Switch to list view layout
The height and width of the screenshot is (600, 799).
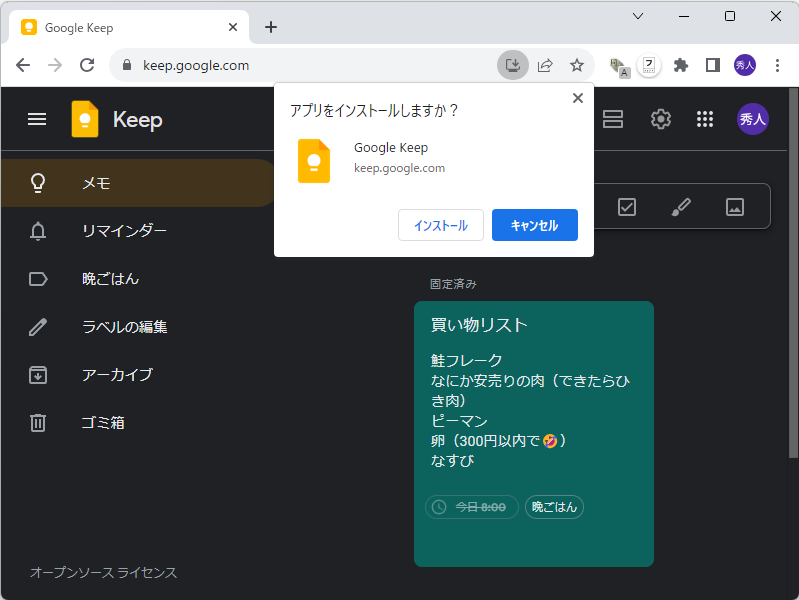(x=613, y=119)
